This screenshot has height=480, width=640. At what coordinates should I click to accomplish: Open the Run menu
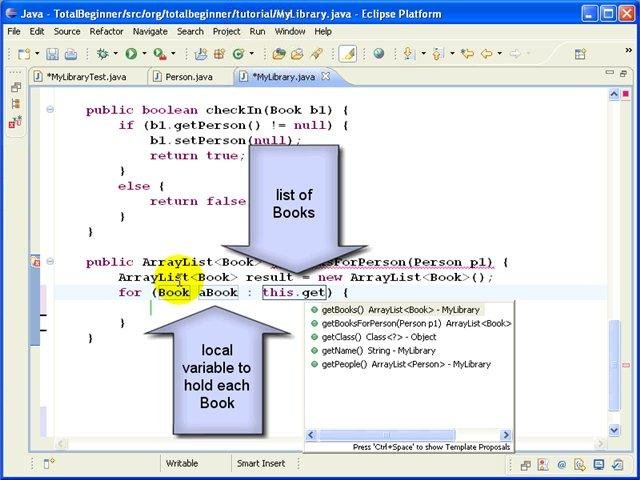point(258,31)
